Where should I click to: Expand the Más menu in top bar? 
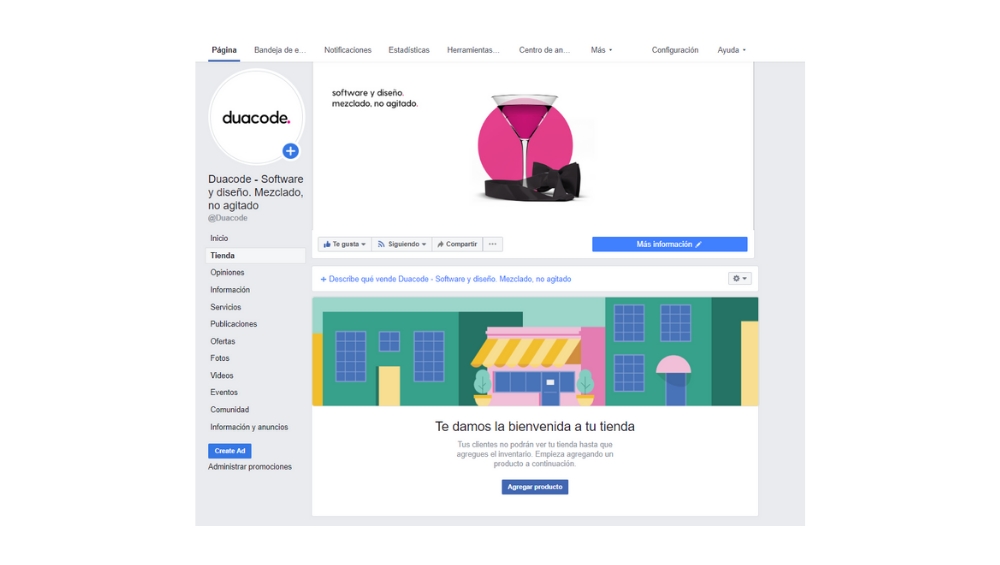pos(601,50)
